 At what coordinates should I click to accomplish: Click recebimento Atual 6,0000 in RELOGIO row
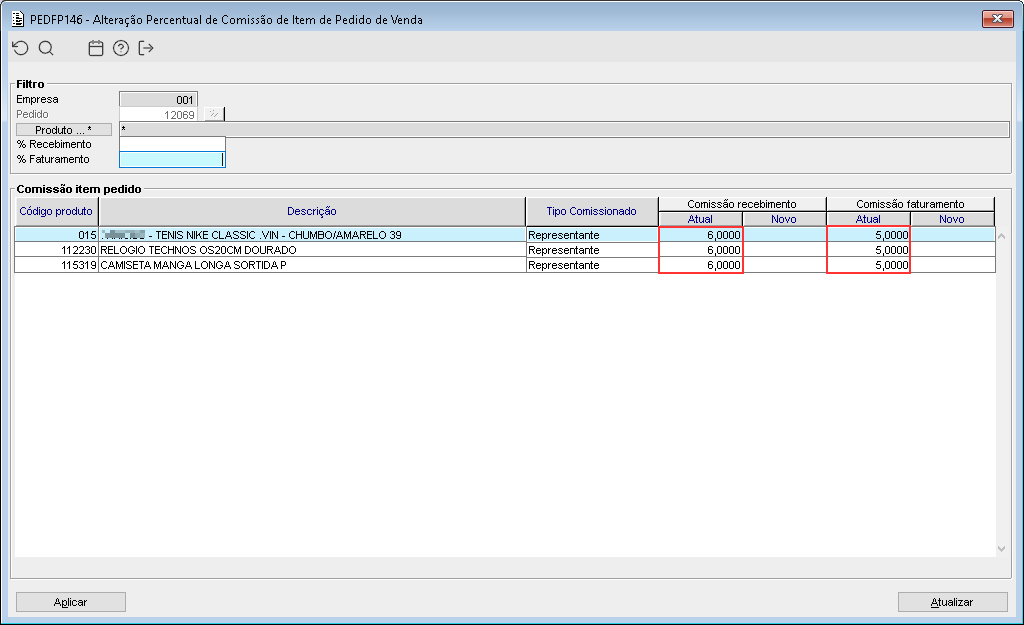701,250
